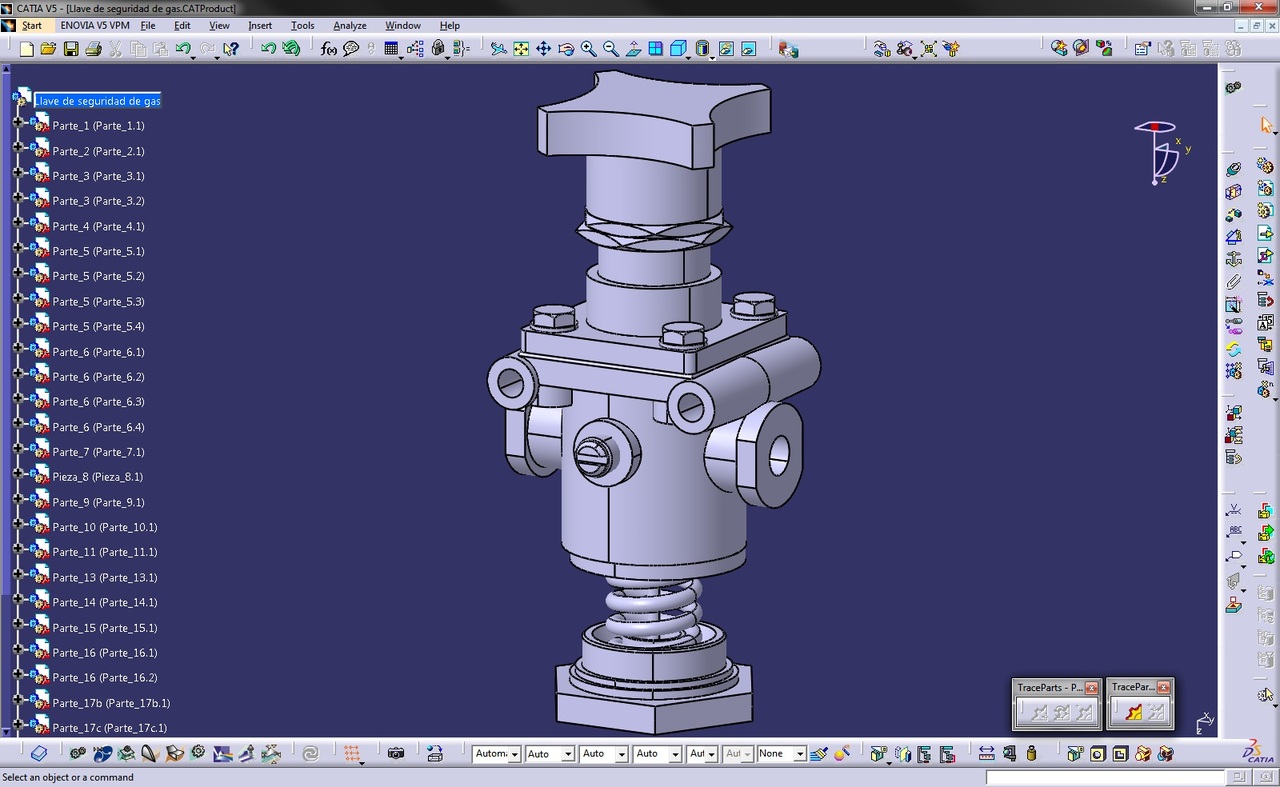
Task: Select the Pan tool icon
Action: pos(543,48)
